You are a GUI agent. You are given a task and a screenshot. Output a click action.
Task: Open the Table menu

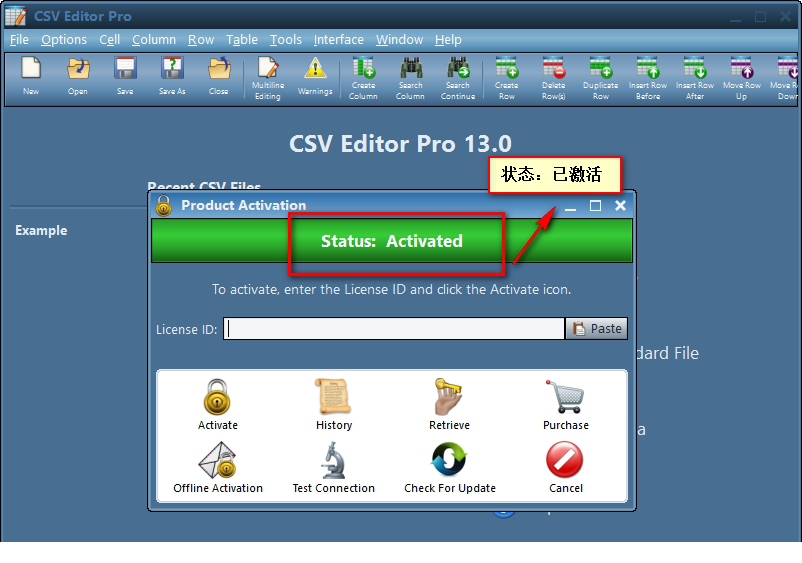pyautogui.click(x=242, y=40)
